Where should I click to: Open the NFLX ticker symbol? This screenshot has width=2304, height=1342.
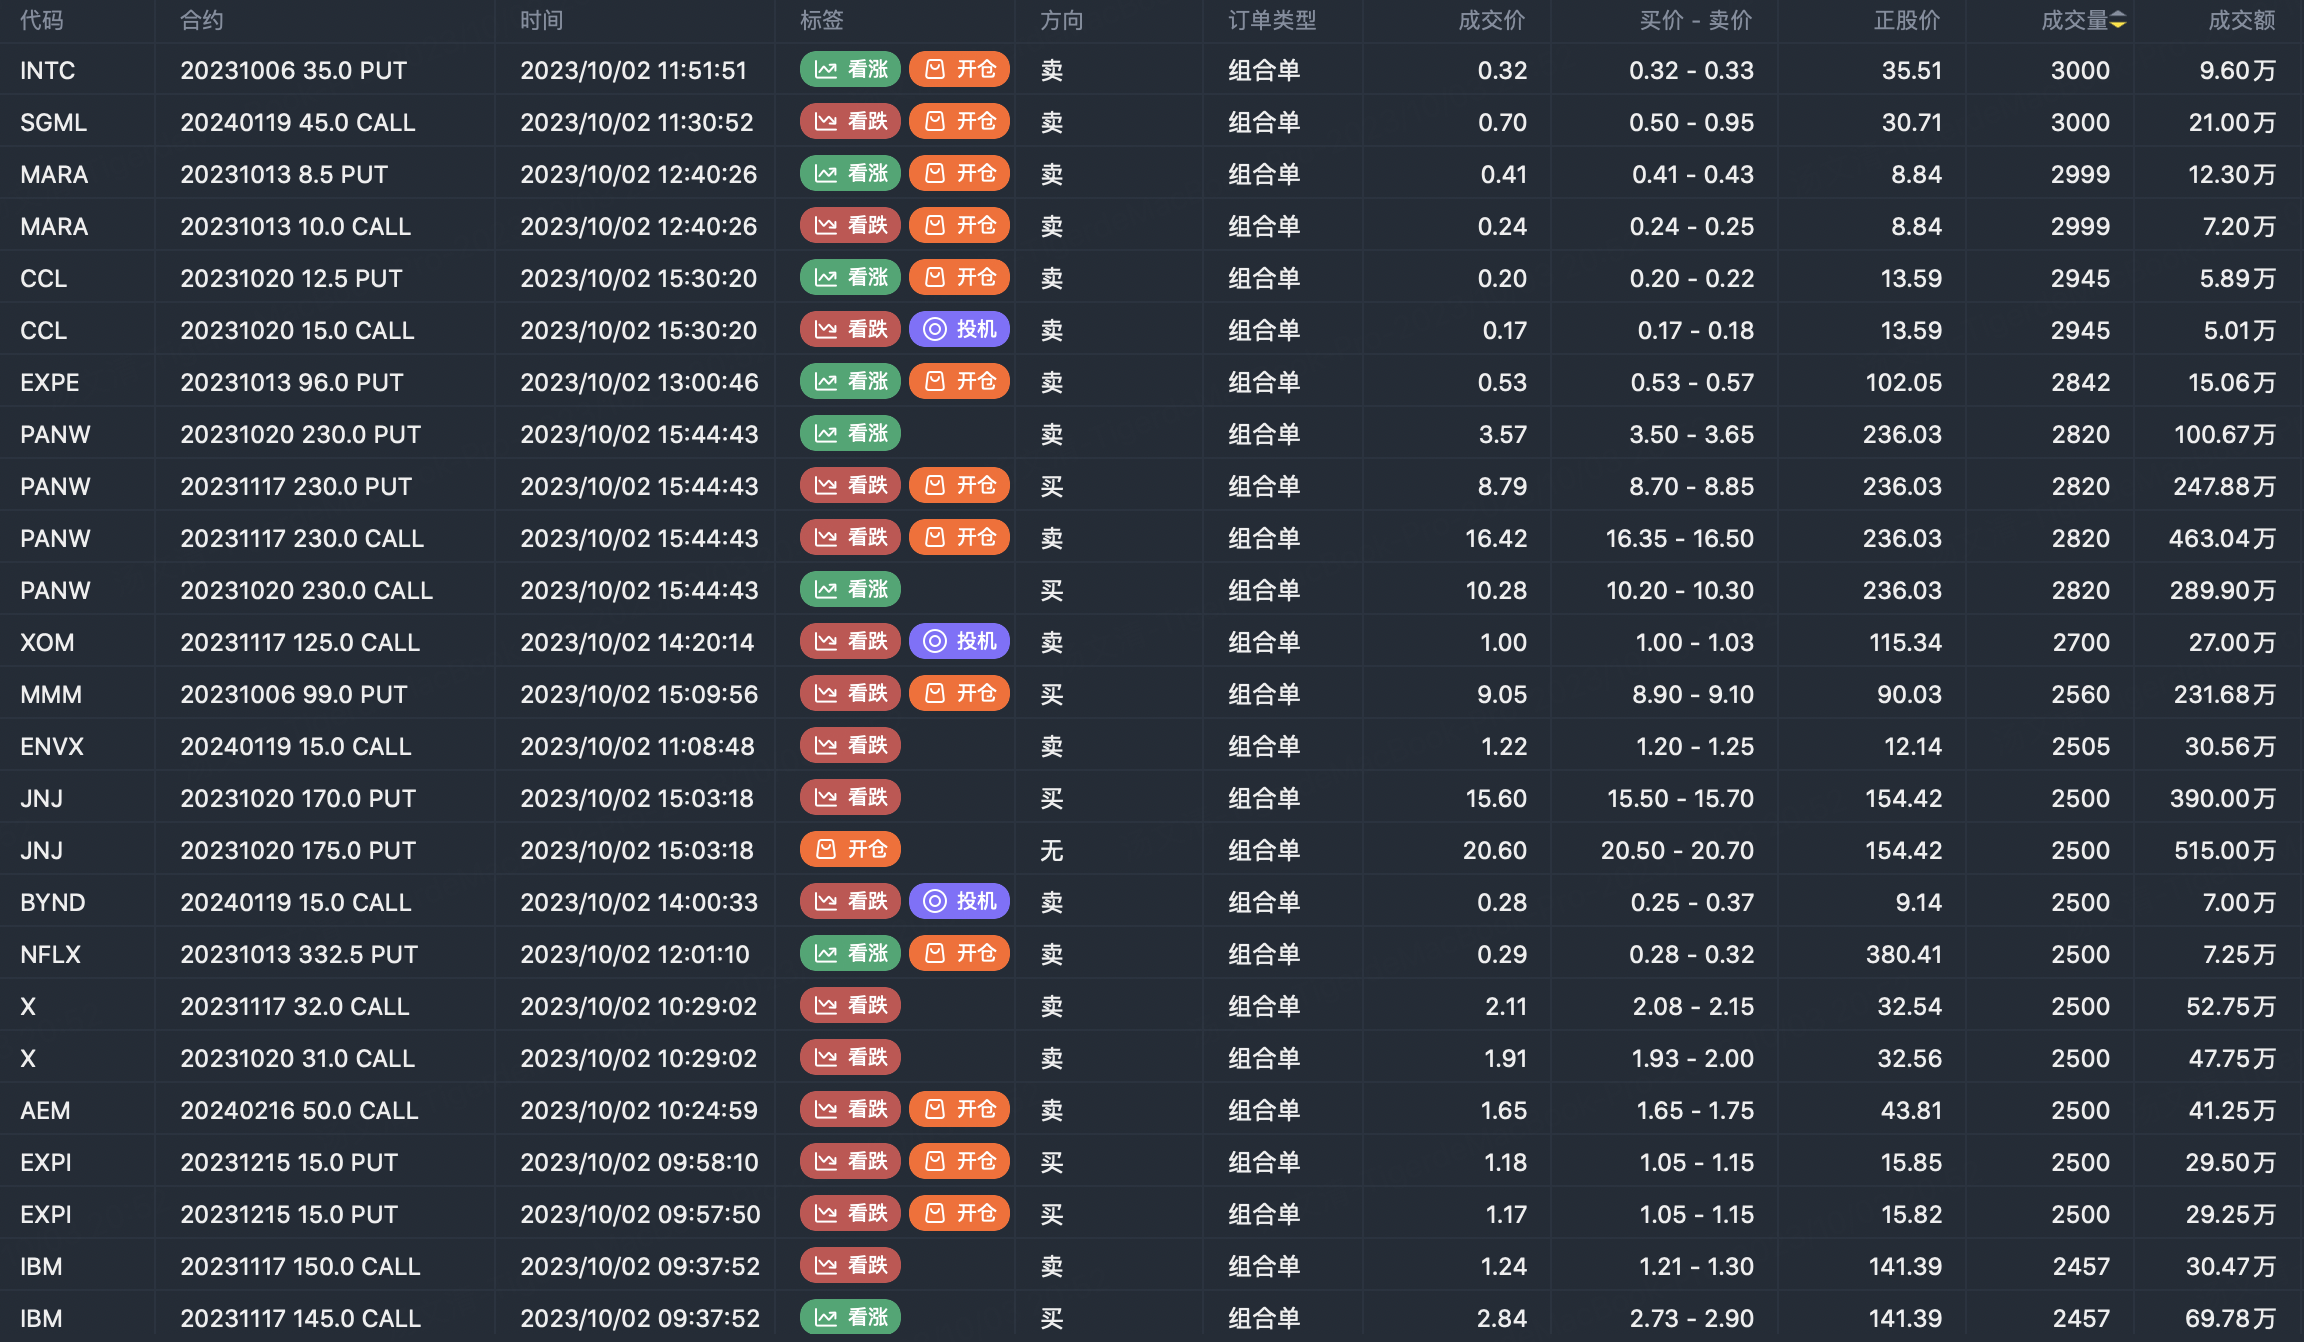click(x=50, y=954)
